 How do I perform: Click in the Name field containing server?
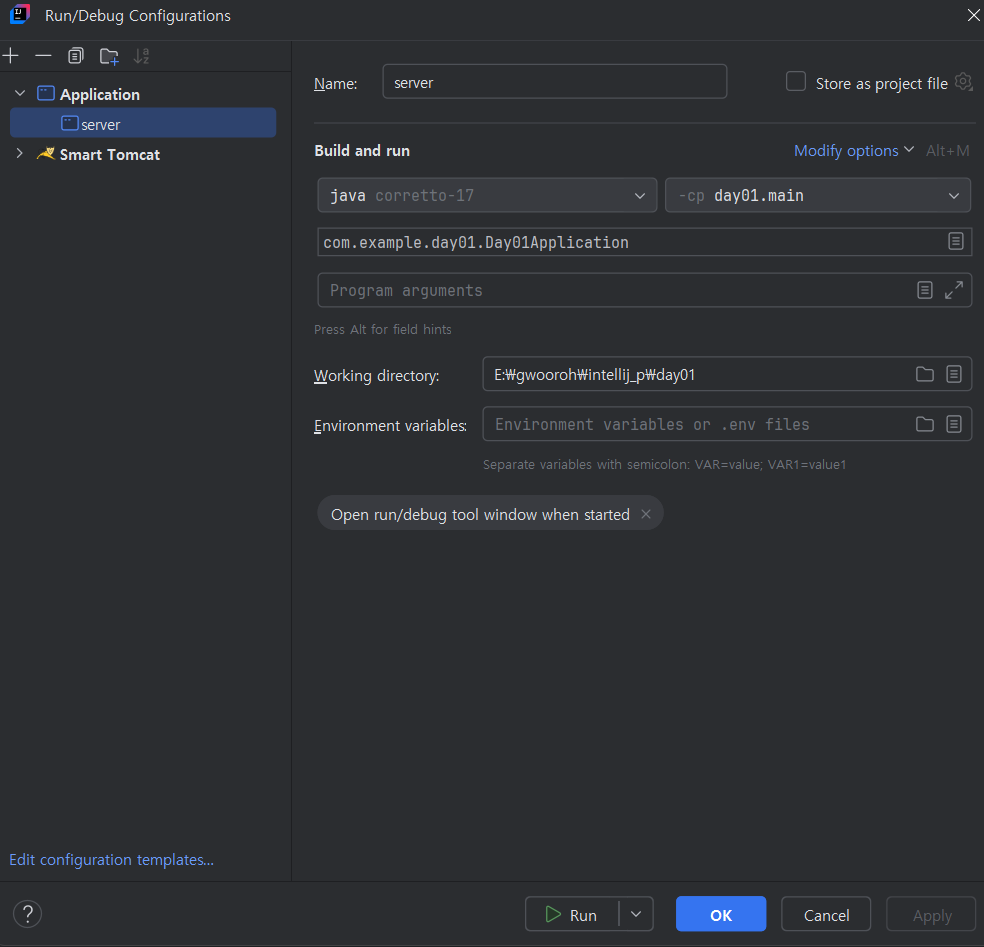[x=555, y=82]
